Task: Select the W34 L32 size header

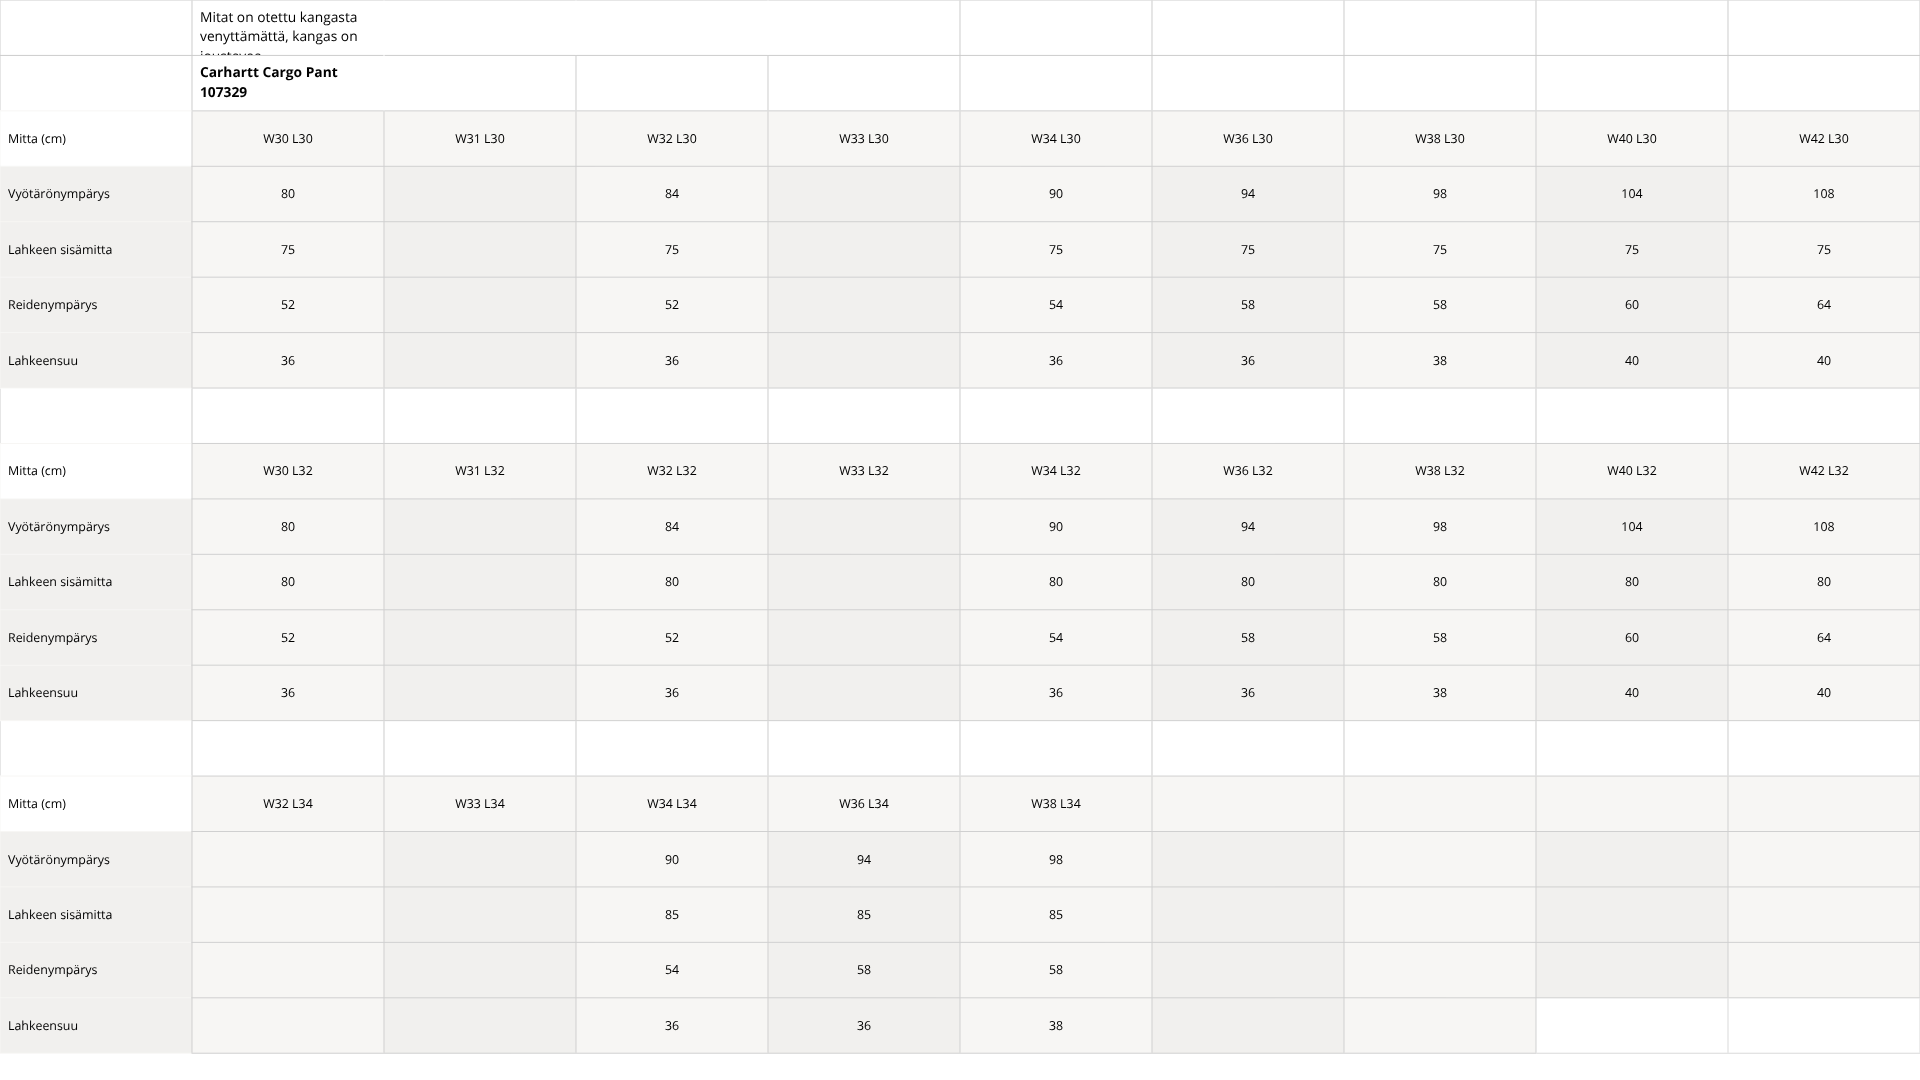Action: [x=1055, y=471]
